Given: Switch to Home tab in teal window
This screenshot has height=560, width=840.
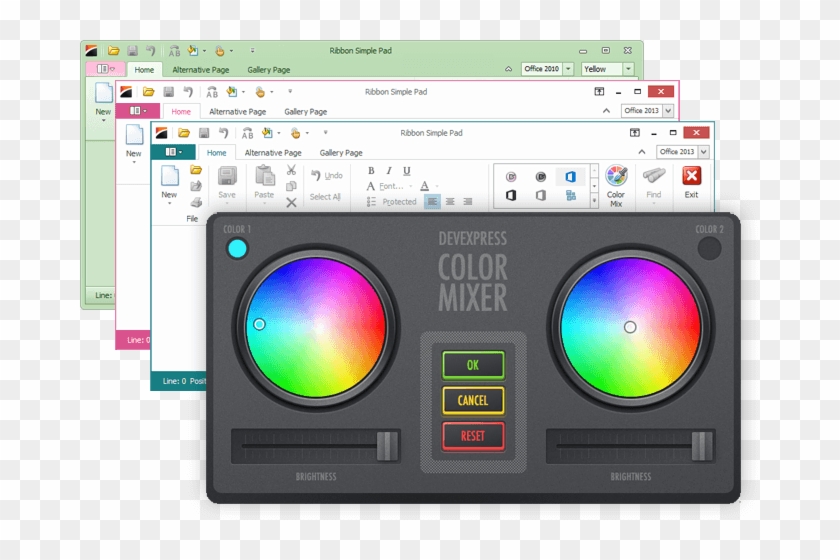Looking at the screenshot, I should pyautogui.click(x=216, y=153).
